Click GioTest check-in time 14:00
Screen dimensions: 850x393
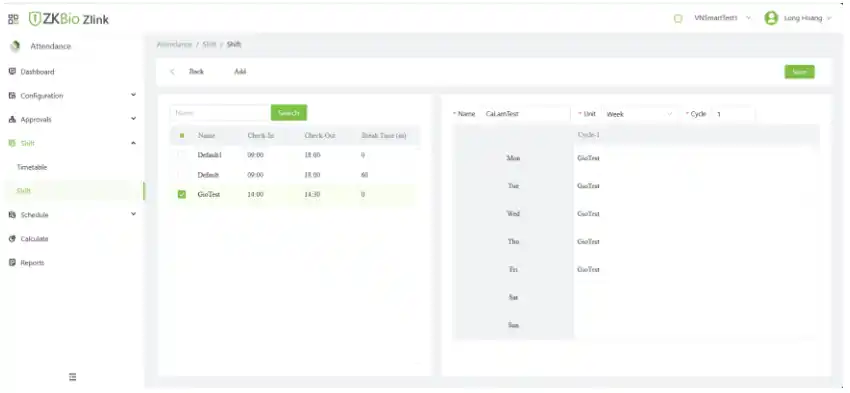[x=255, y=195]
